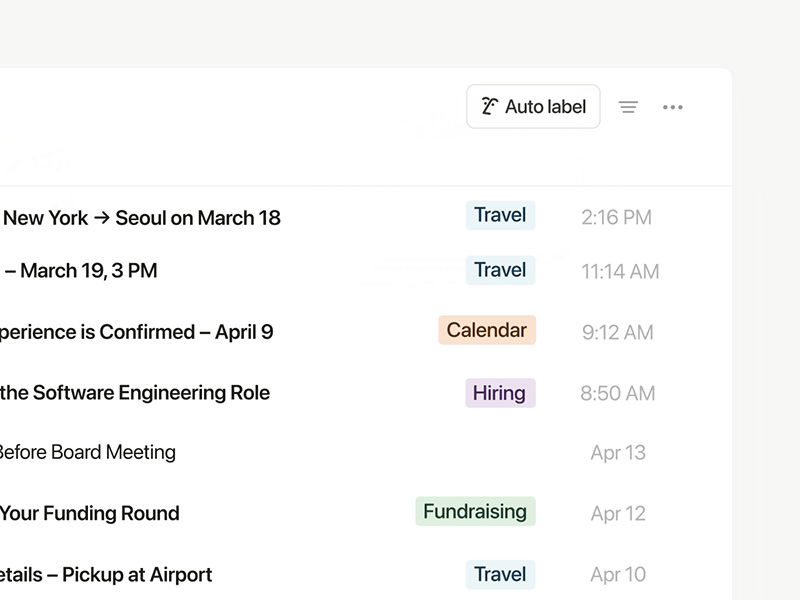
Task: Select the Travel label on 11:14 AM email
Action: (500, 271)
